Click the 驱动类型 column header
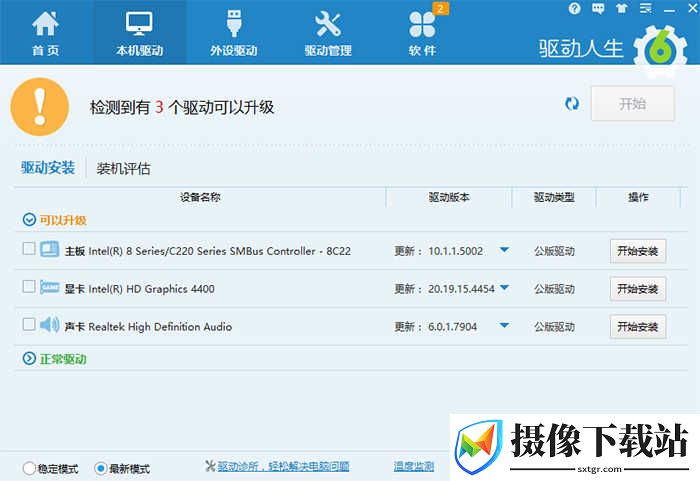The image size is (700, 481). (x=554, y=197)
